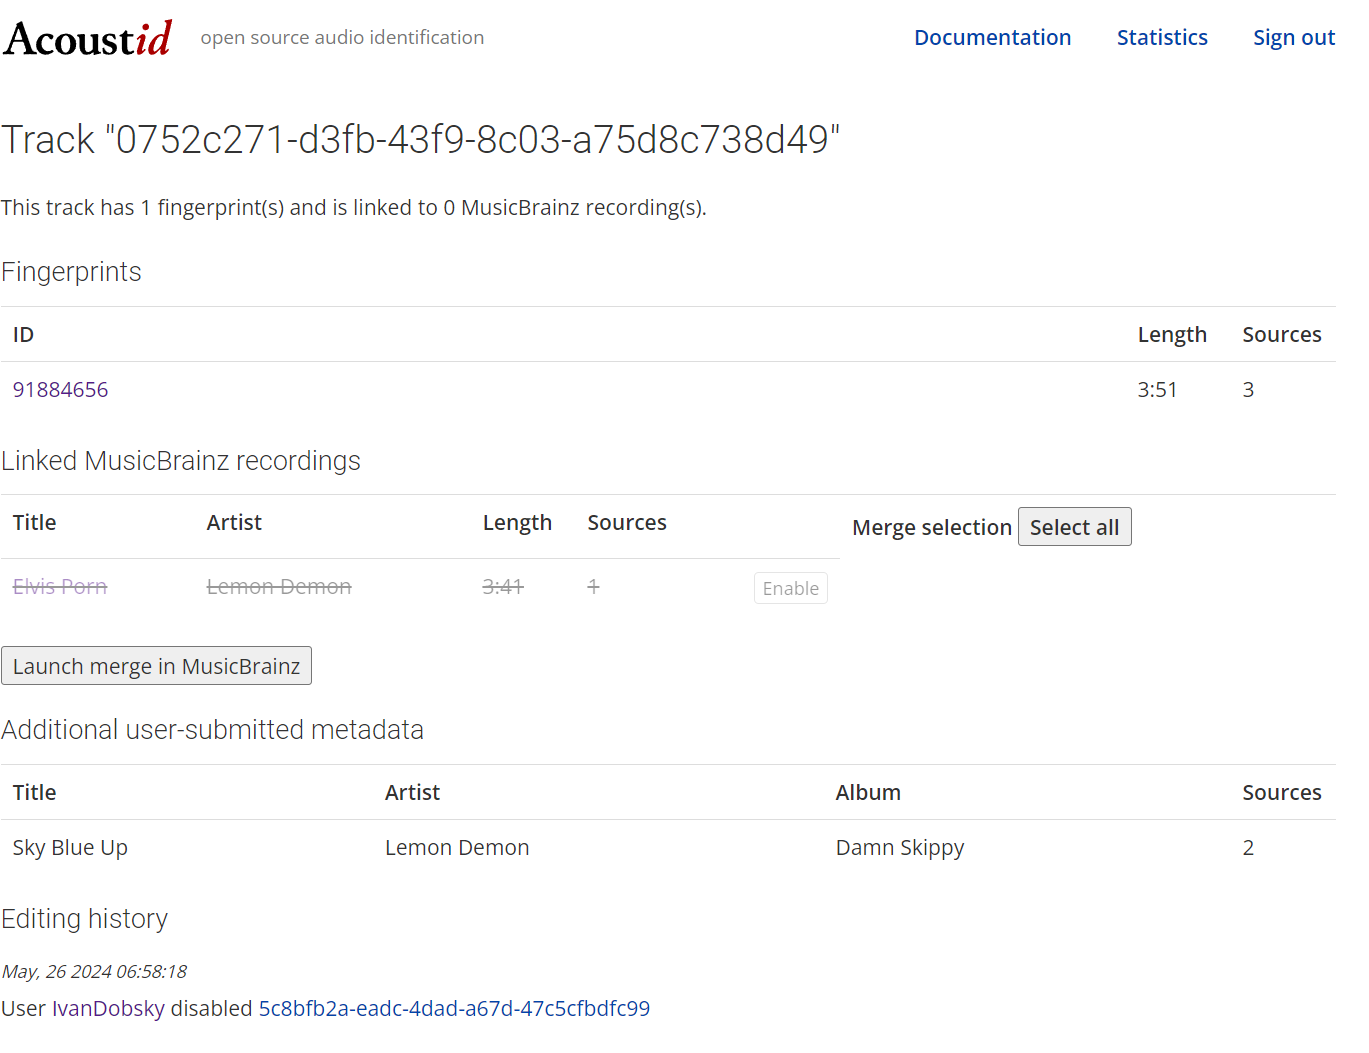1369x1053 pixels.
Task: Select the struck-through Elvis Porn title
Action: (59, 586)
